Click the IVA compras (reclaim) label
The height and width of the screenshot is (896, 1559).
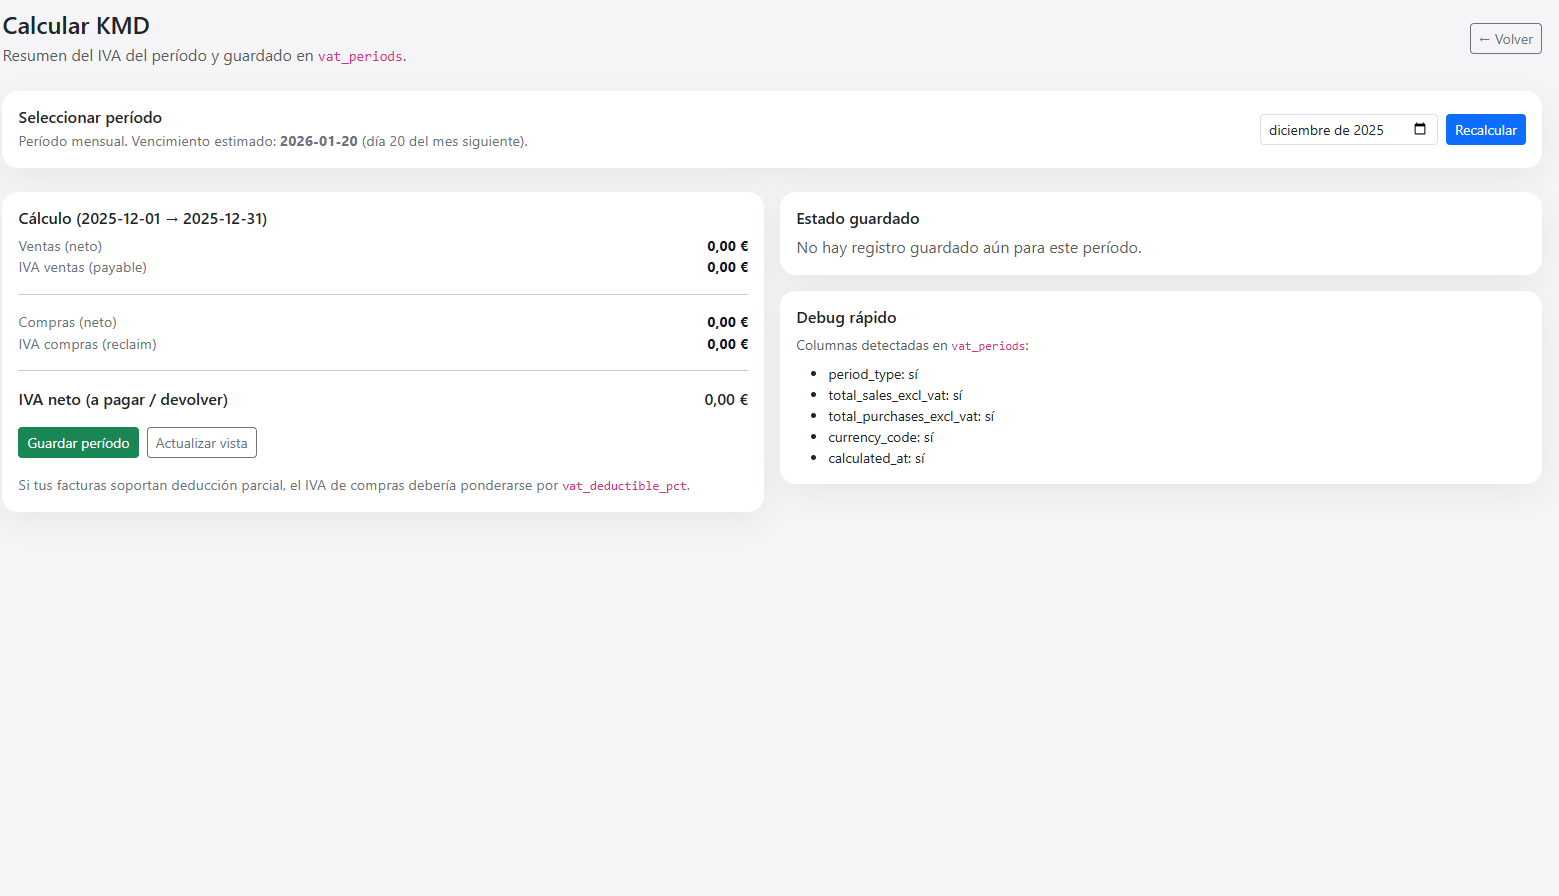click(87, 344)
